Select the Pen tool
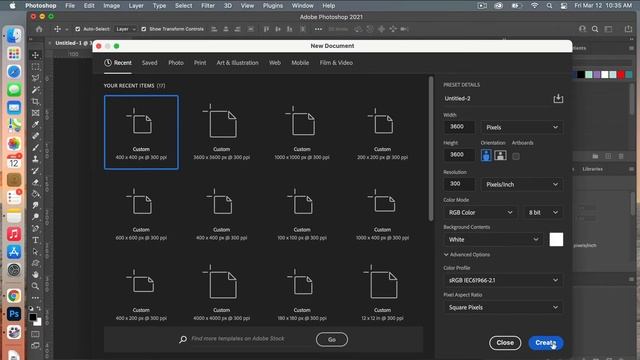The image size is (640, 360). pyautogui.click(x=36, y=229)
